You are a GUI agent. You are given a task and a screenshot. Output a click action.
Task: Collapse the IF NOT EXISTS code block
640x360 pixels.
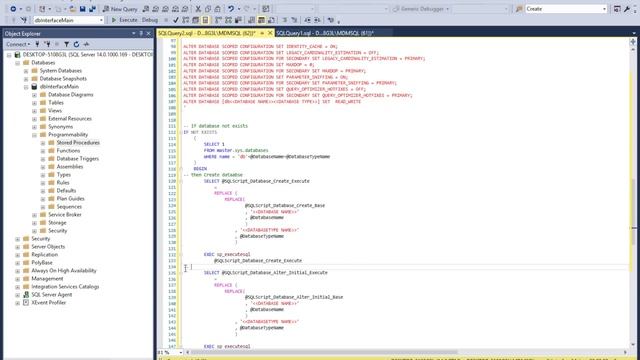tap(181, 132)
